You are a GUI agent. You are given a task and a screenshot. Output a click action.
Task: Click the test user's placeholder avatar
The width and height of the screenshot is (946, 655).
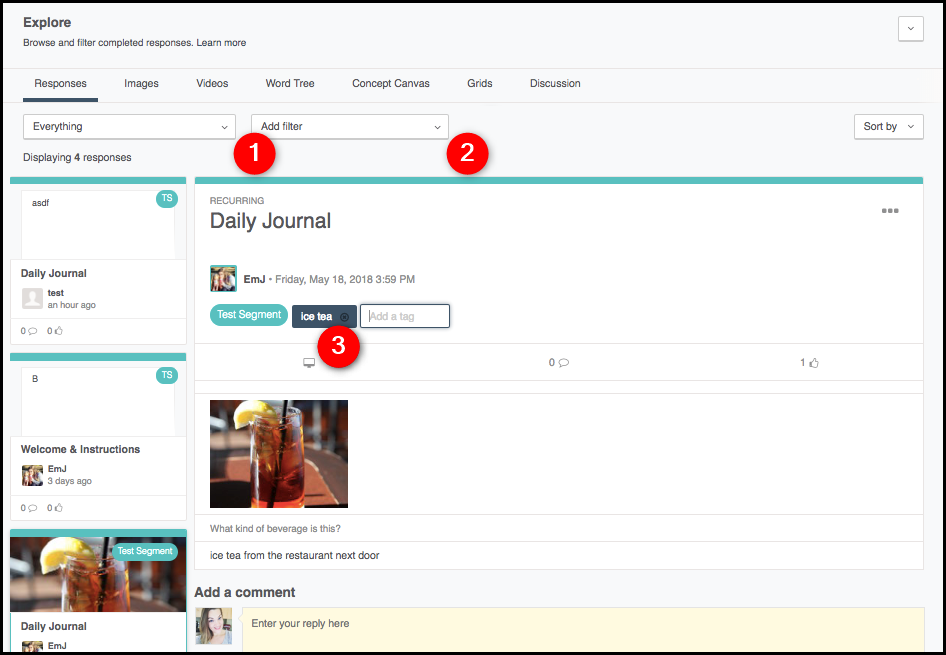pos(32,299)
